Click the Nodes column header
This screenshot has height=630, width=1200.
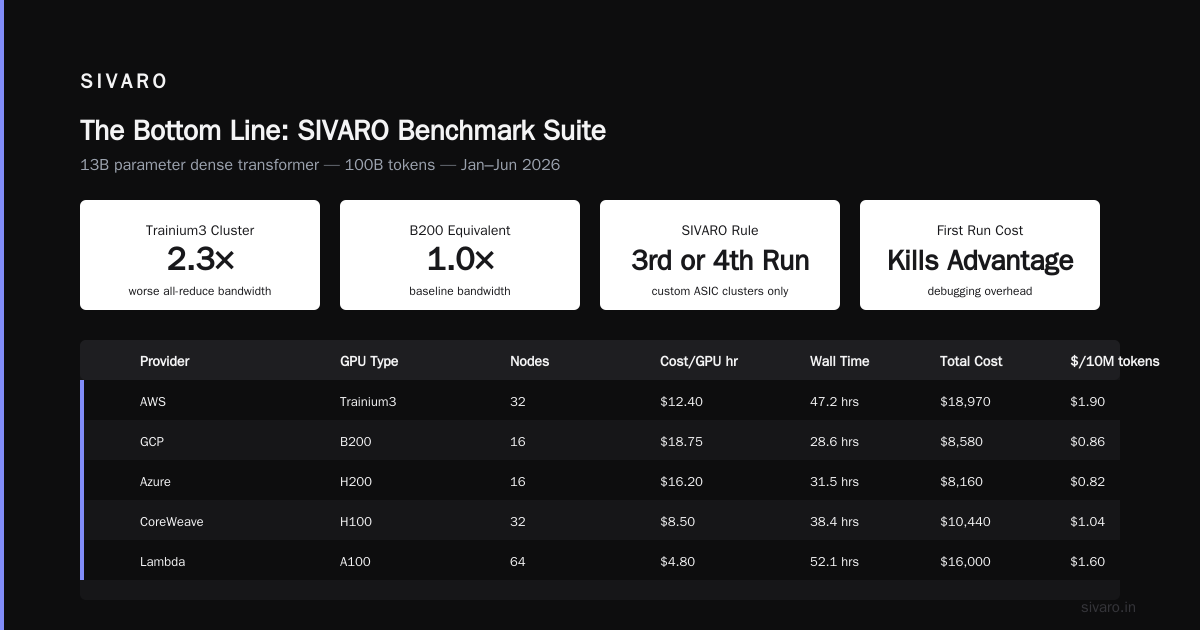coord(529,361)
